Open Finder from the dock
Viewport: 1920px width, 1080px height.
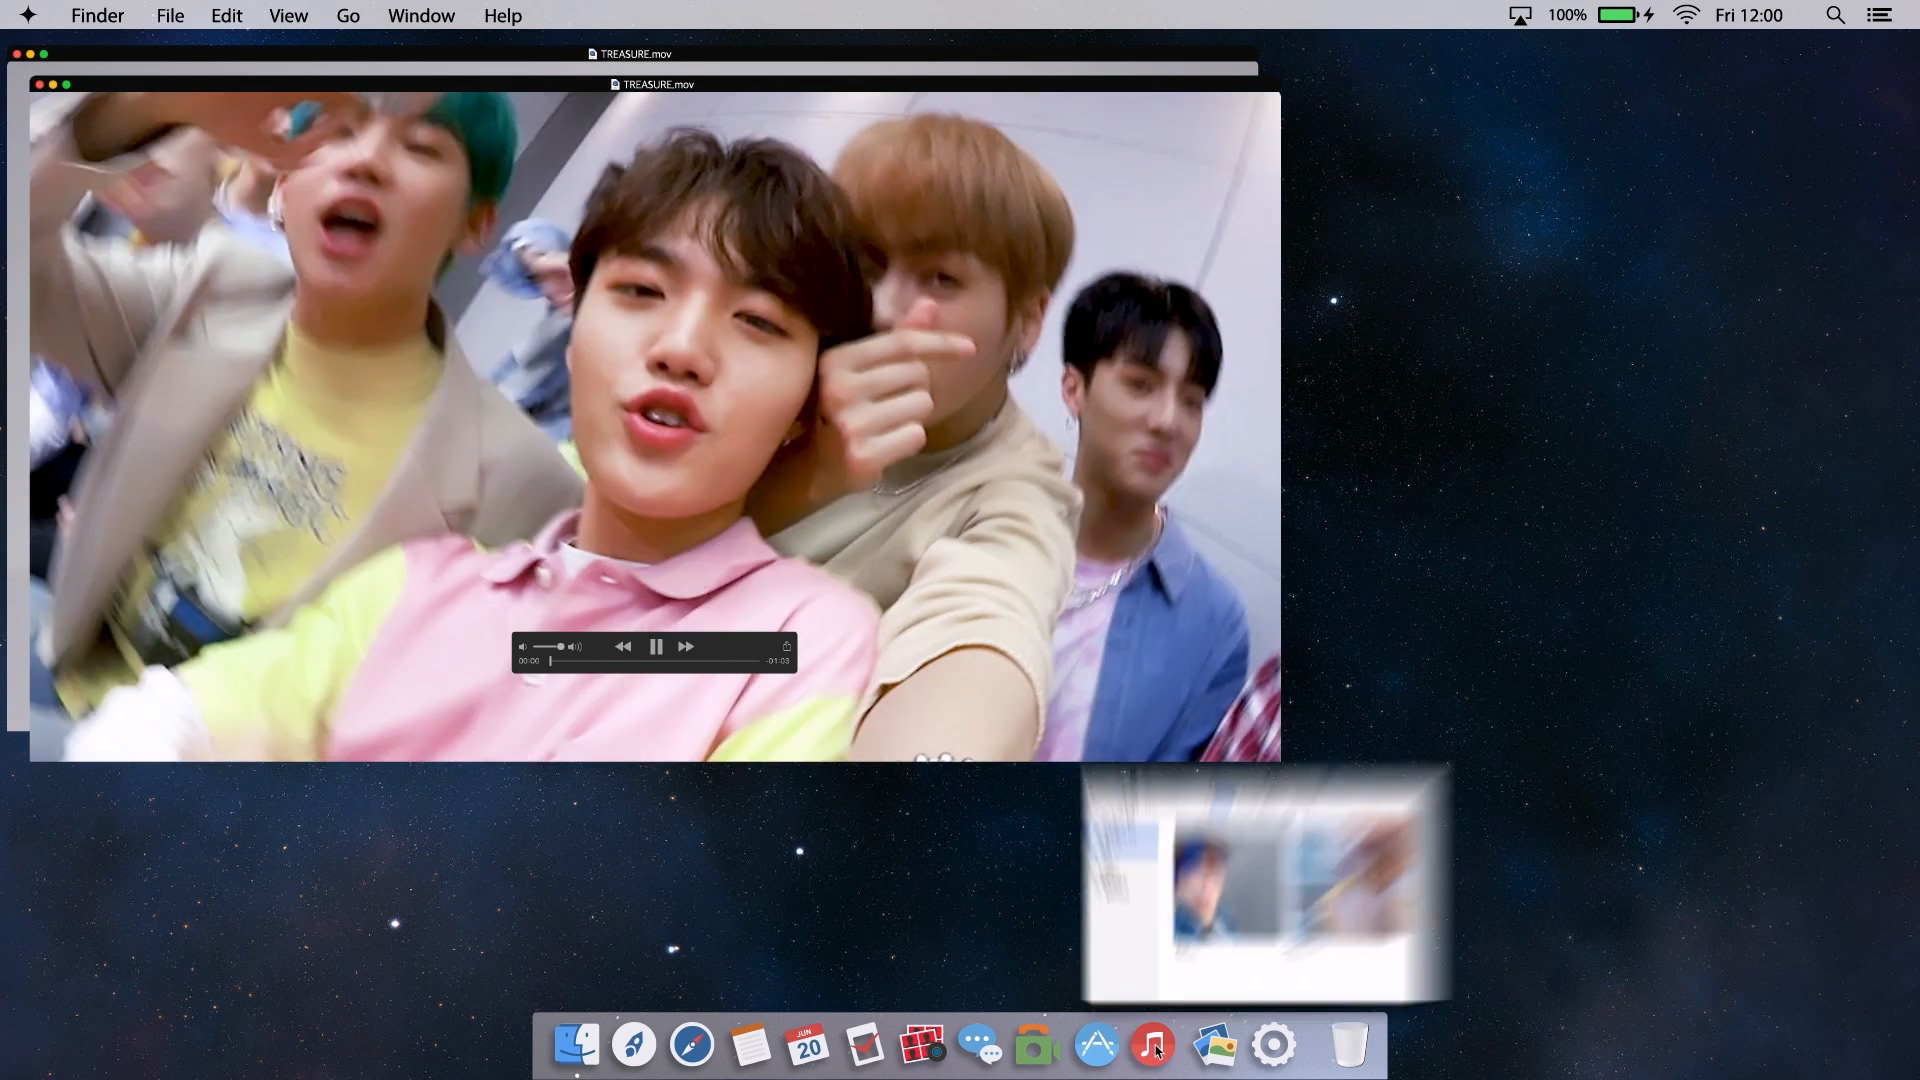(x=577, y=1045)
